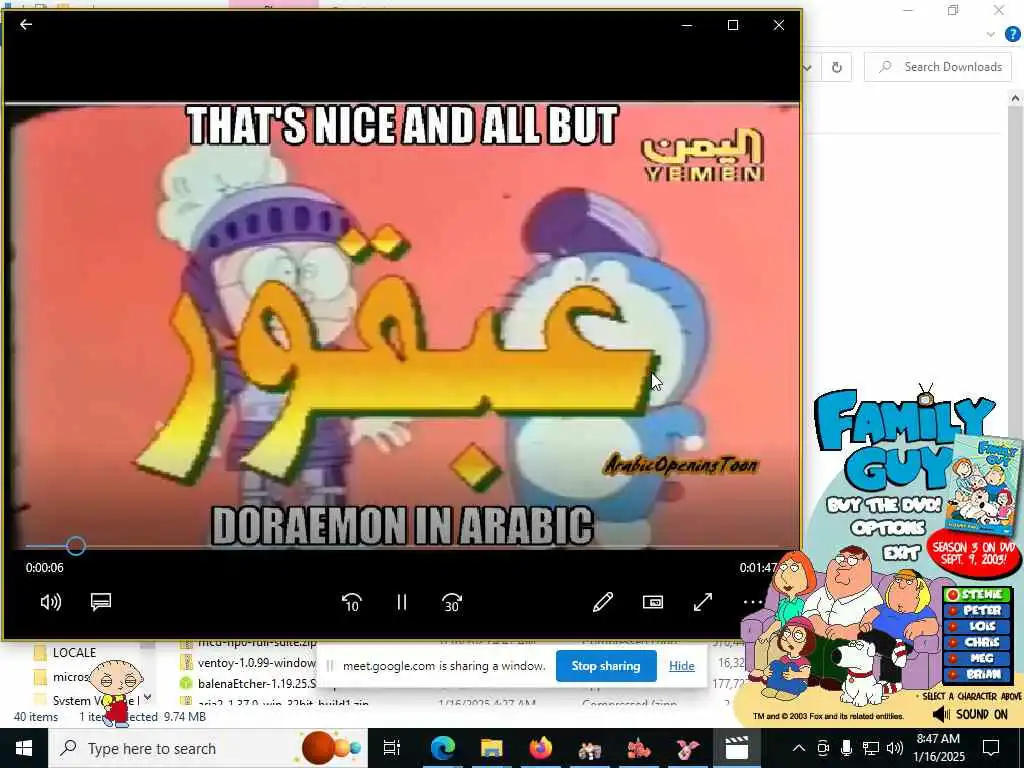Click the red character taskbar icon
This screenshot has width=1024, height=768.
[639, 748]
